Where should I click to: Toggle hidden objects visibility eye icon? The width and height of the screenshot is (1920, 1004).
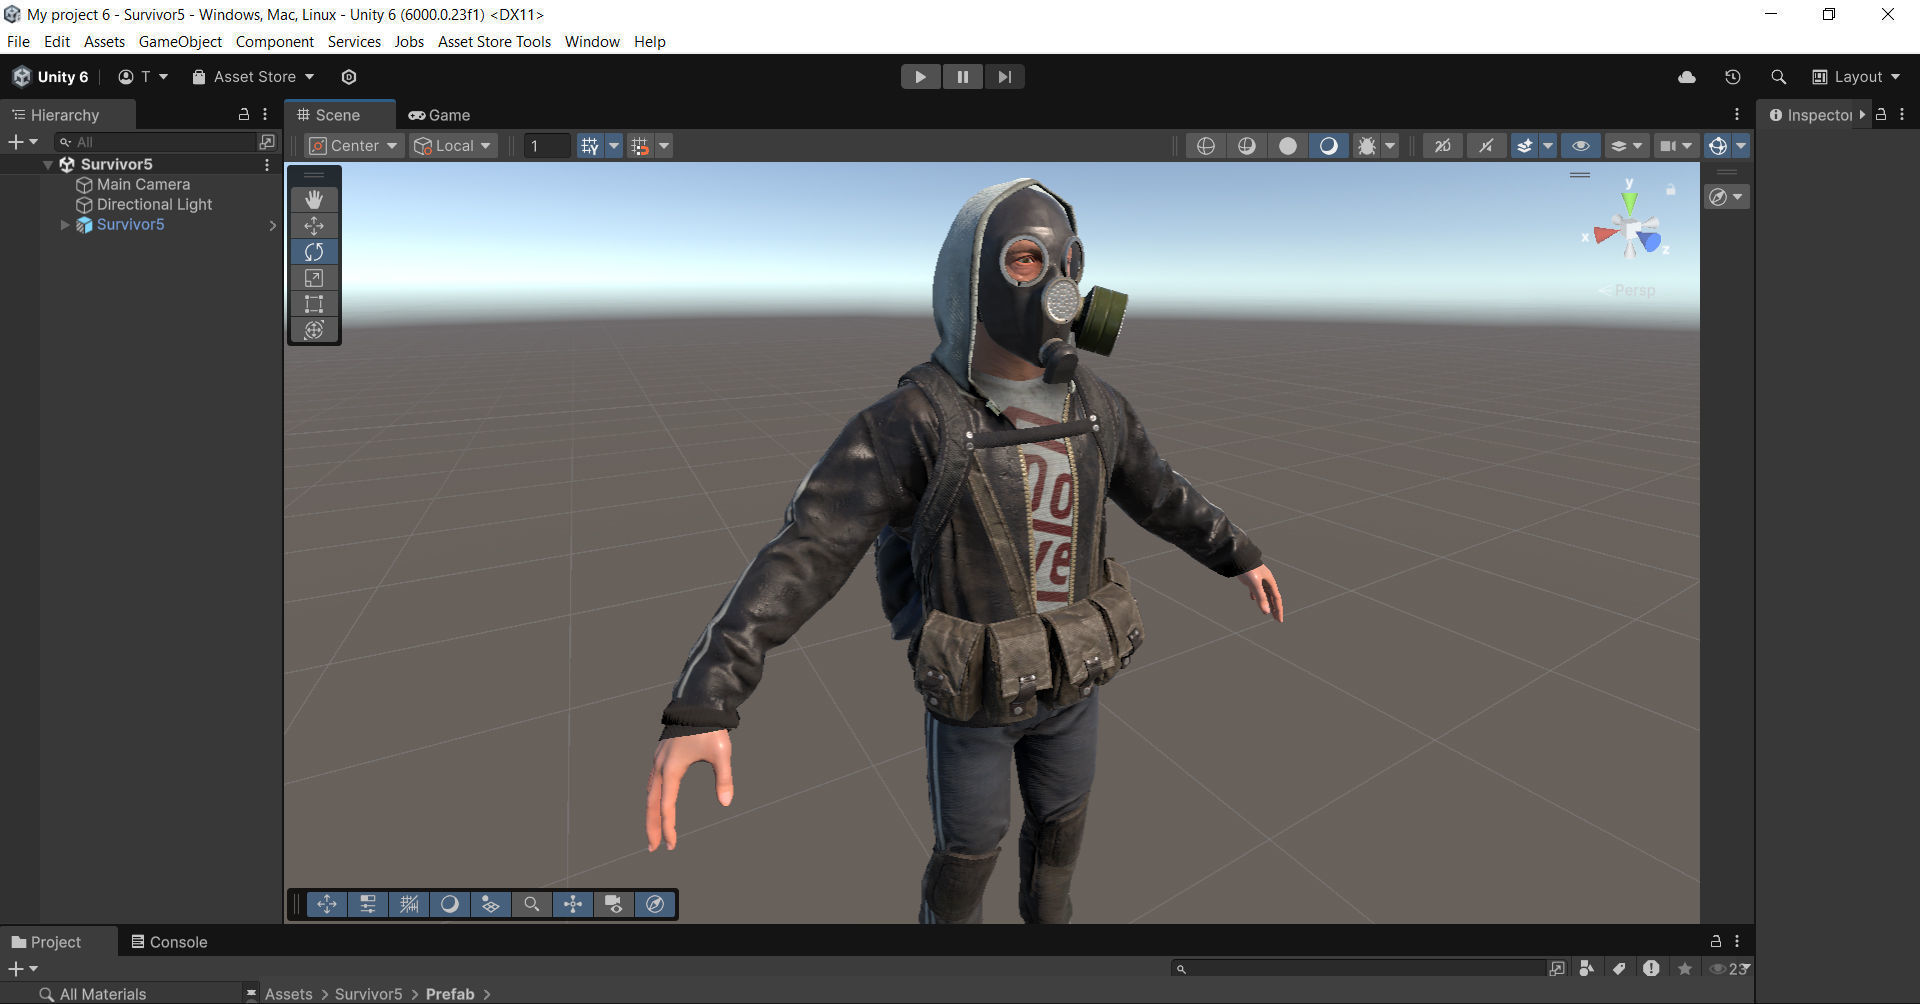(x=1581, y=146)
